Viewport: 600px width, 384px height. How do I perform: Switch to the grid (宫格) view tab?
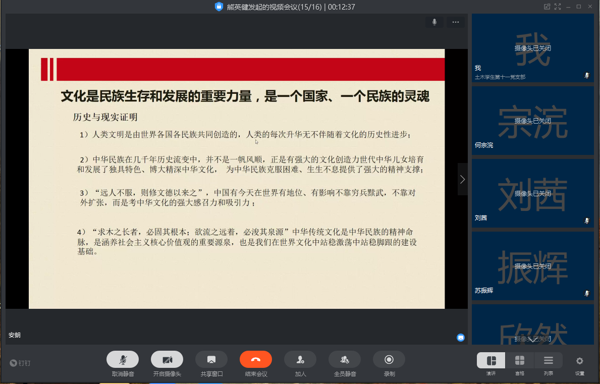coord(520,360)
